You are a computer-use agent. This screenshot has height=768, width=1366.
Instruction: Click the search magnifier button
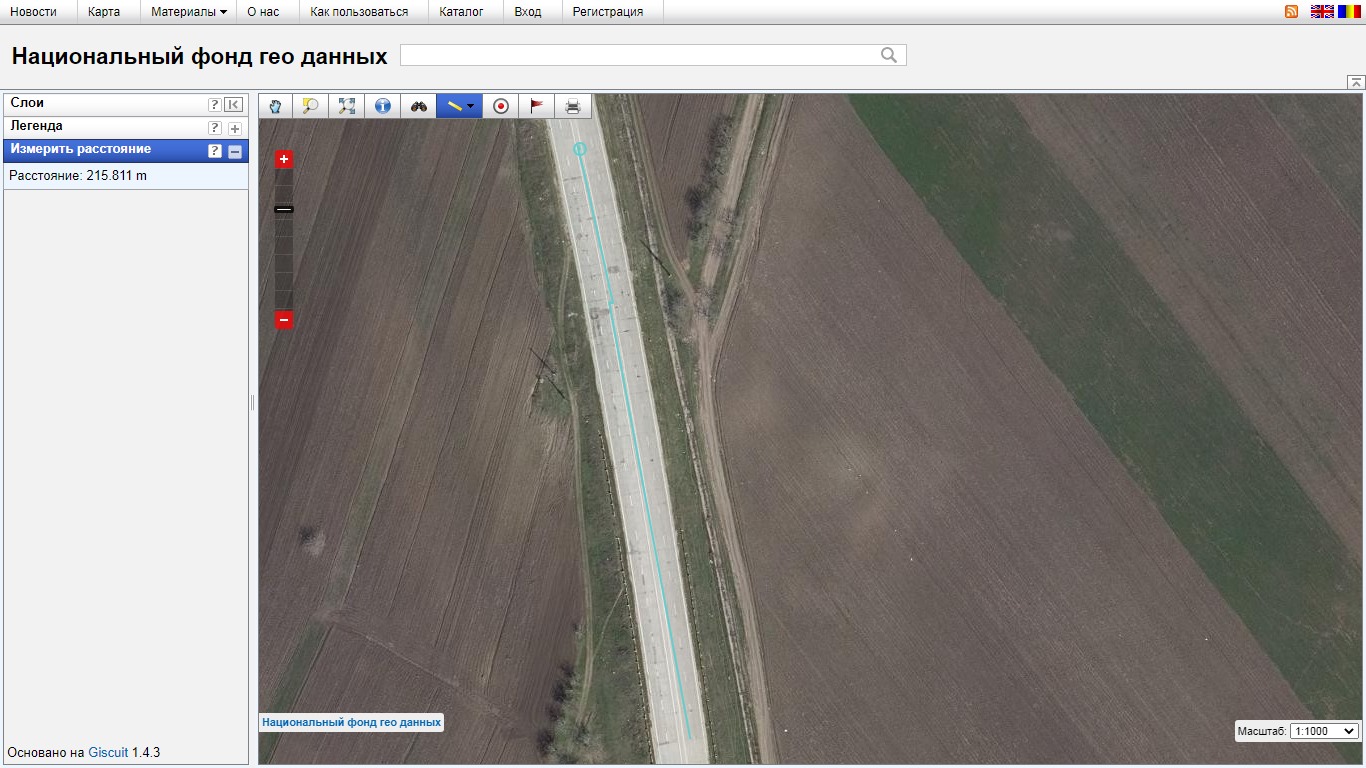(x=889, y=55)
